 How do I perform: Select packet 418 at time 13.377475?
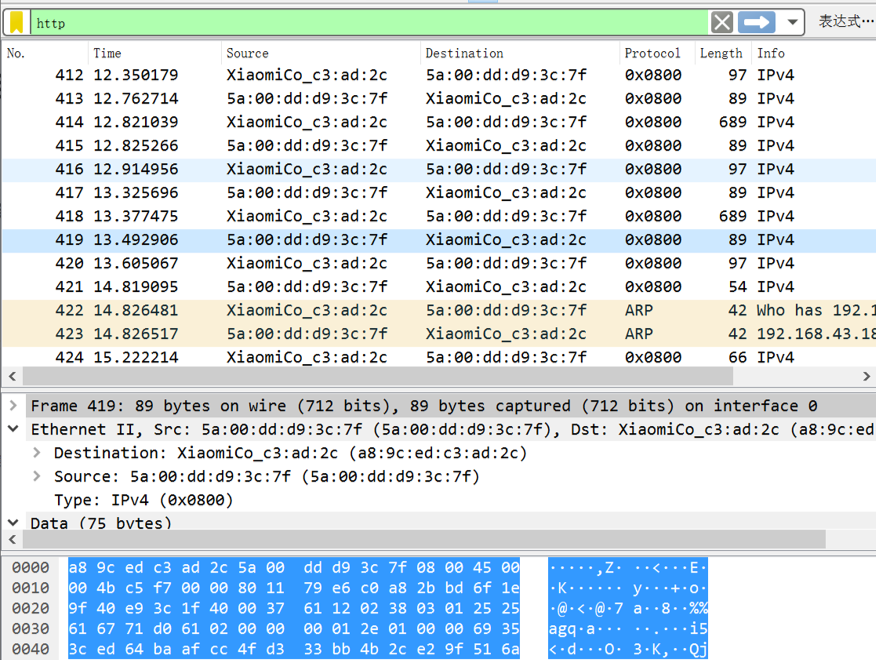(x=439, y=216)
